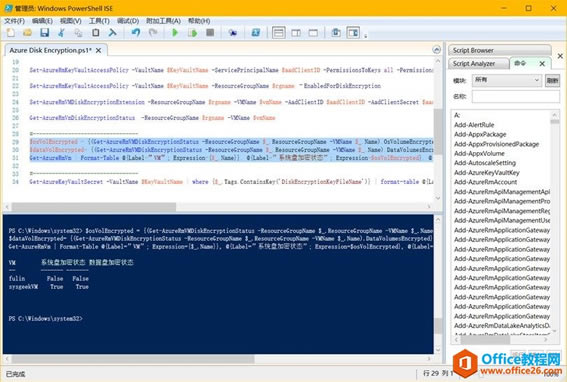Focus the 名称 name input field
Viewport: 567px width, 382px height.
coord(516,97)
